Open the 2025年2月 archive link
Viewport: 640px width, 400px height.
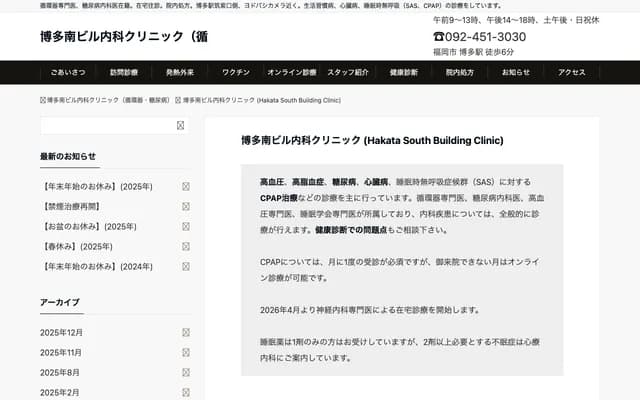pyautogui.click(x=60, y=393)
